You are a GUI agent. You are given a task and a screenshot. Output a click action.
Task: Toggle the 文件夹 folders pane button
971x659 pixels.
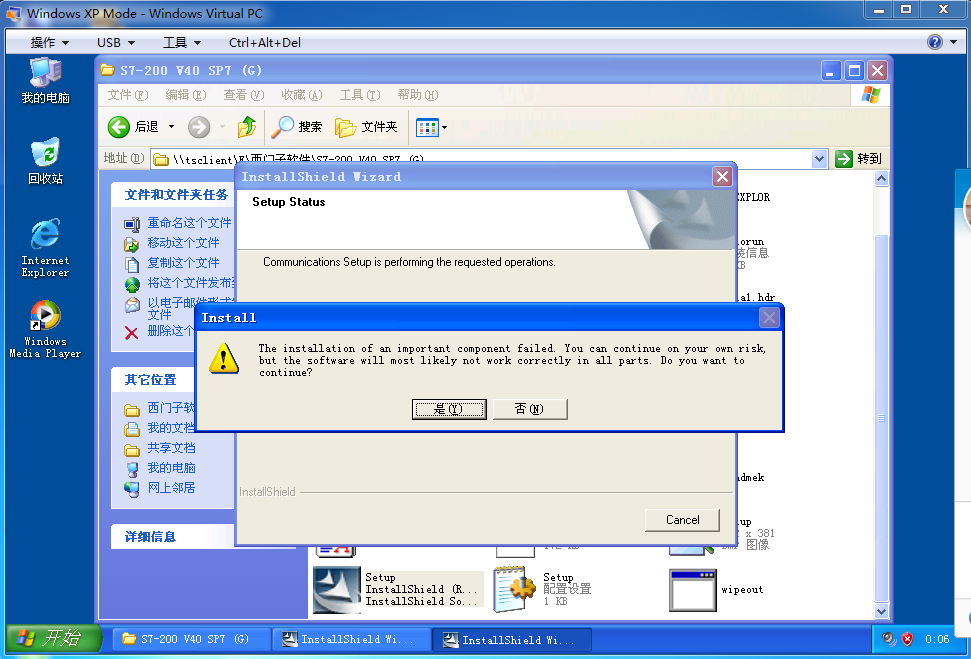[366, 127]
